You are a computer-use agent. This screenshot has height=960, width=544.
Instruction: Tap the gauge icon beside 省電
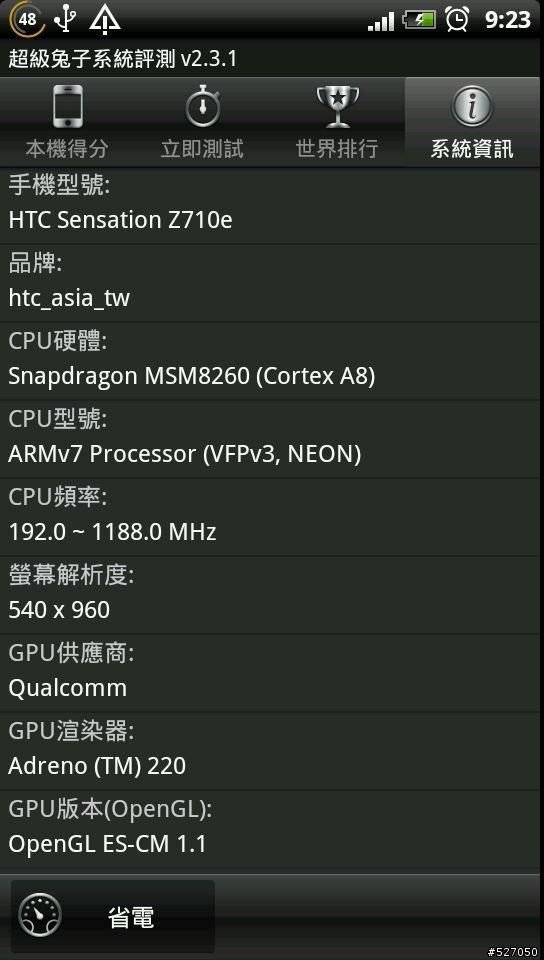(x=40, y=917)
